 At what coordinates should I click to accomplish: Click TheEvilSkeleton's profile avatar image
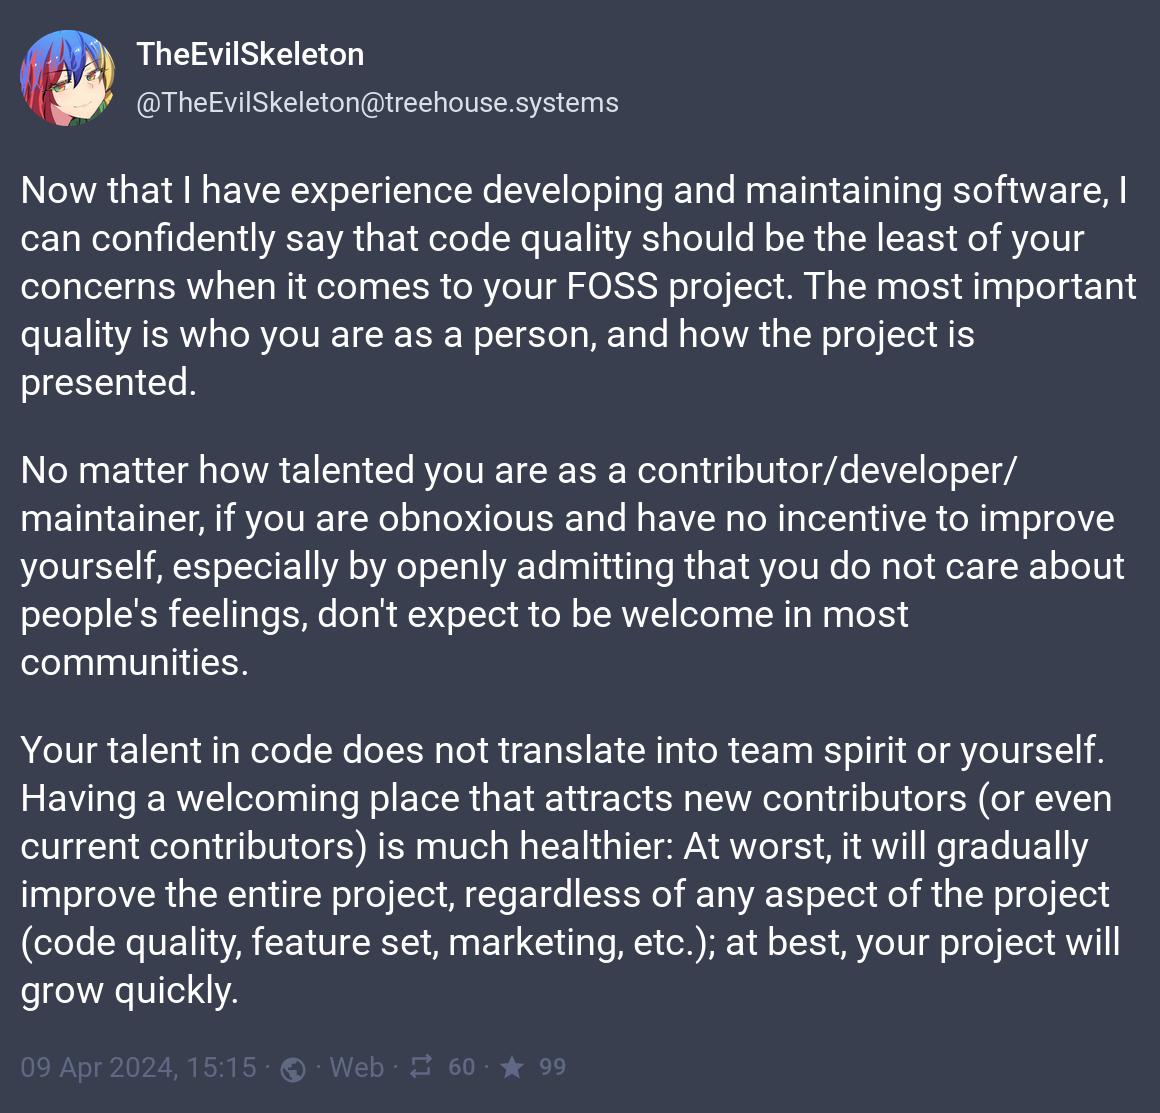pos(68,78)
